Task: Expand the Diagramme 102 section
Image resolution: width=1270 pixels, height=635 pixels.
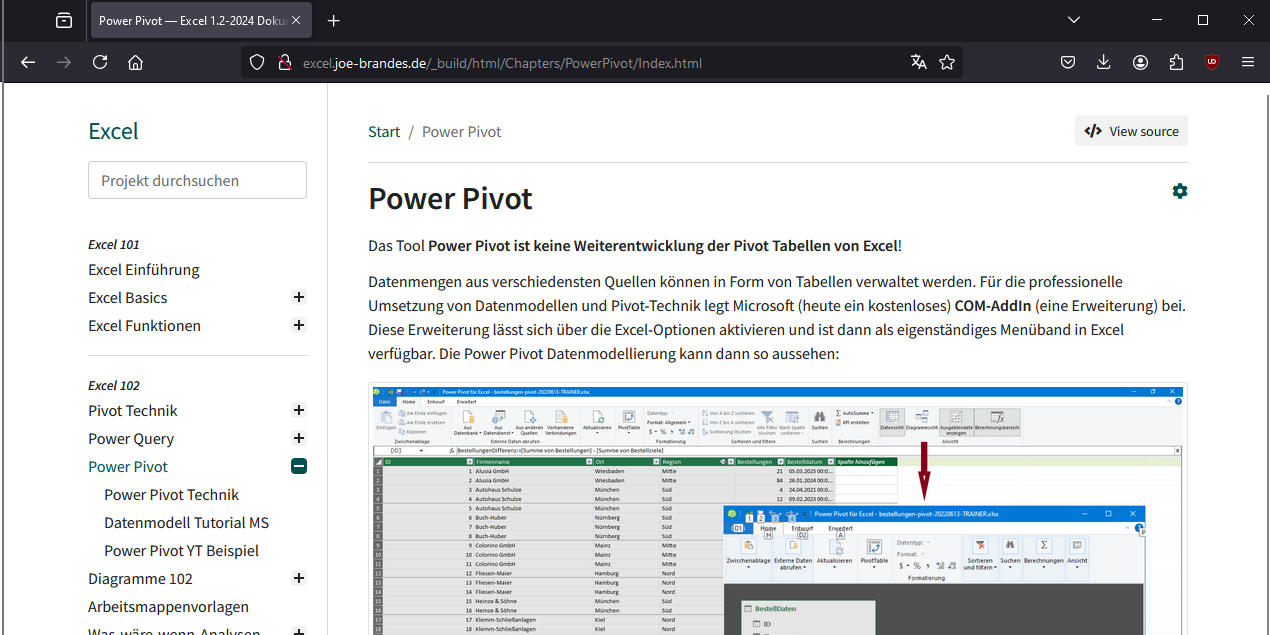Action: 298,579
